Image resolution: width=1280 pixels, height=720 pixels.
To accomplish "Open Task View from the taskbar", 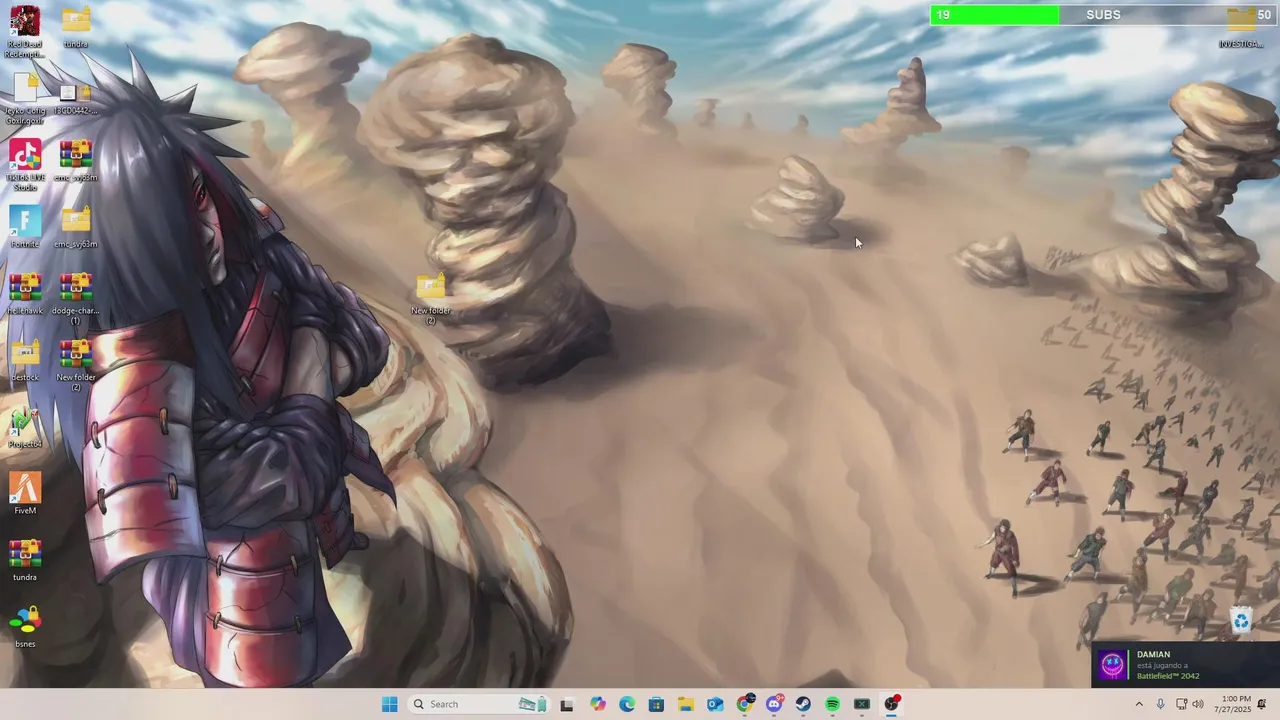I will coord(567,704).
